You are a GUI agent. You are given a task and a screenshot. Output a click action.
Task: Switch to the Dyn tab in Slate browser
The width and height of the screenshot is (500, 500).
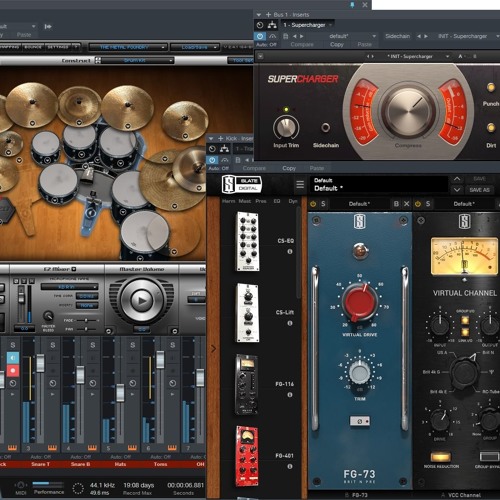pyautogui.click(x=293, y=201)
